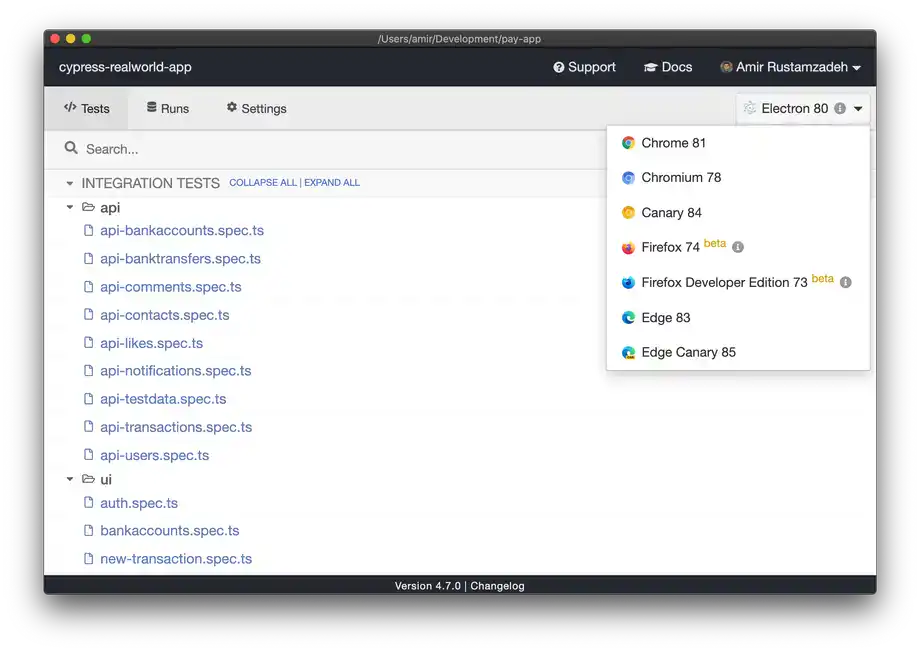
Task: Click the COLLAPSE ALL link
Action: [263, 183]
